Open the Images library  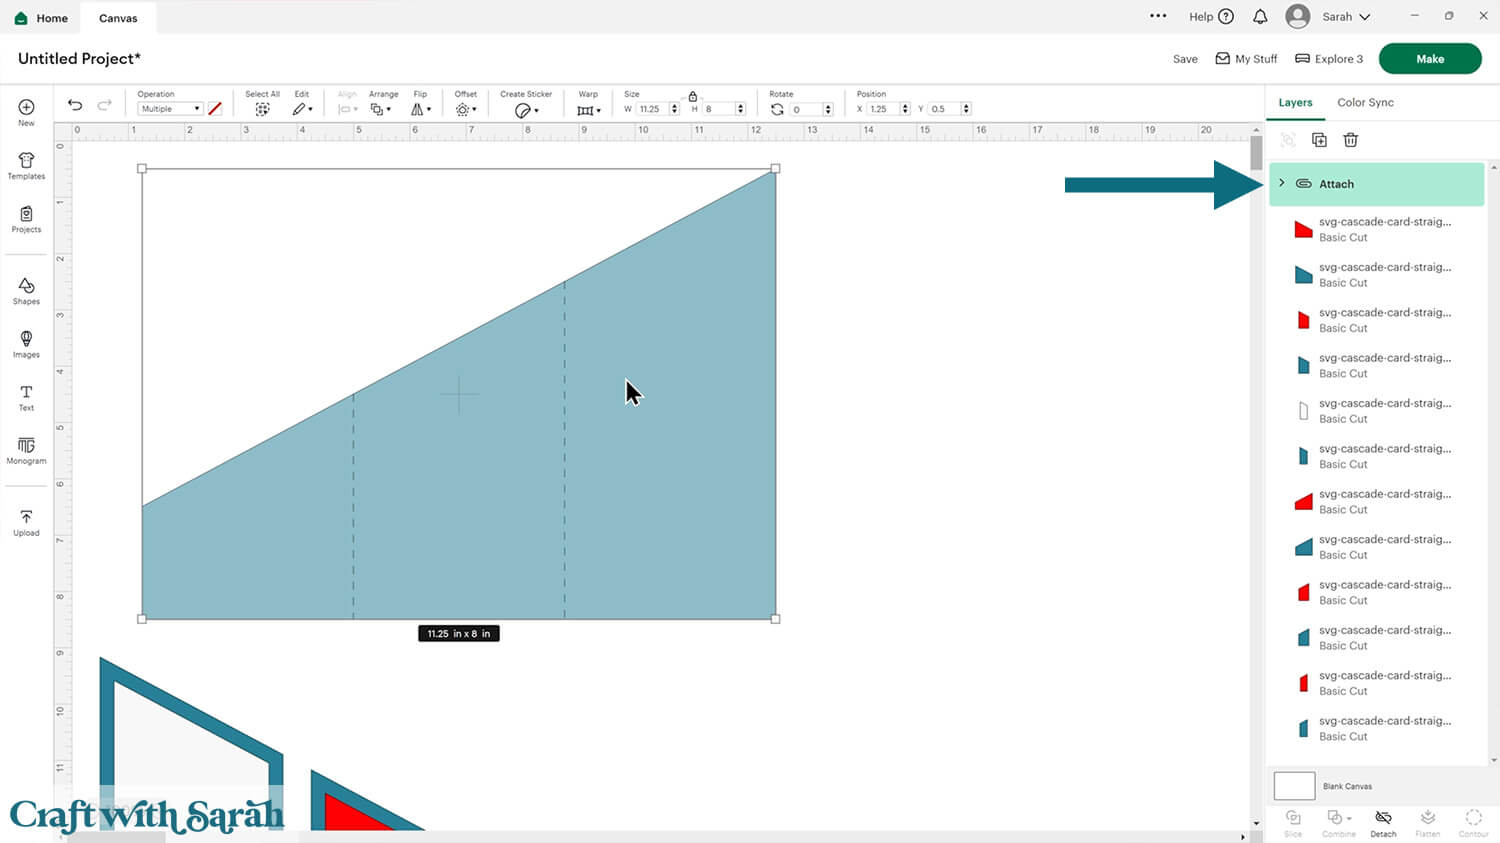(26, 344)
